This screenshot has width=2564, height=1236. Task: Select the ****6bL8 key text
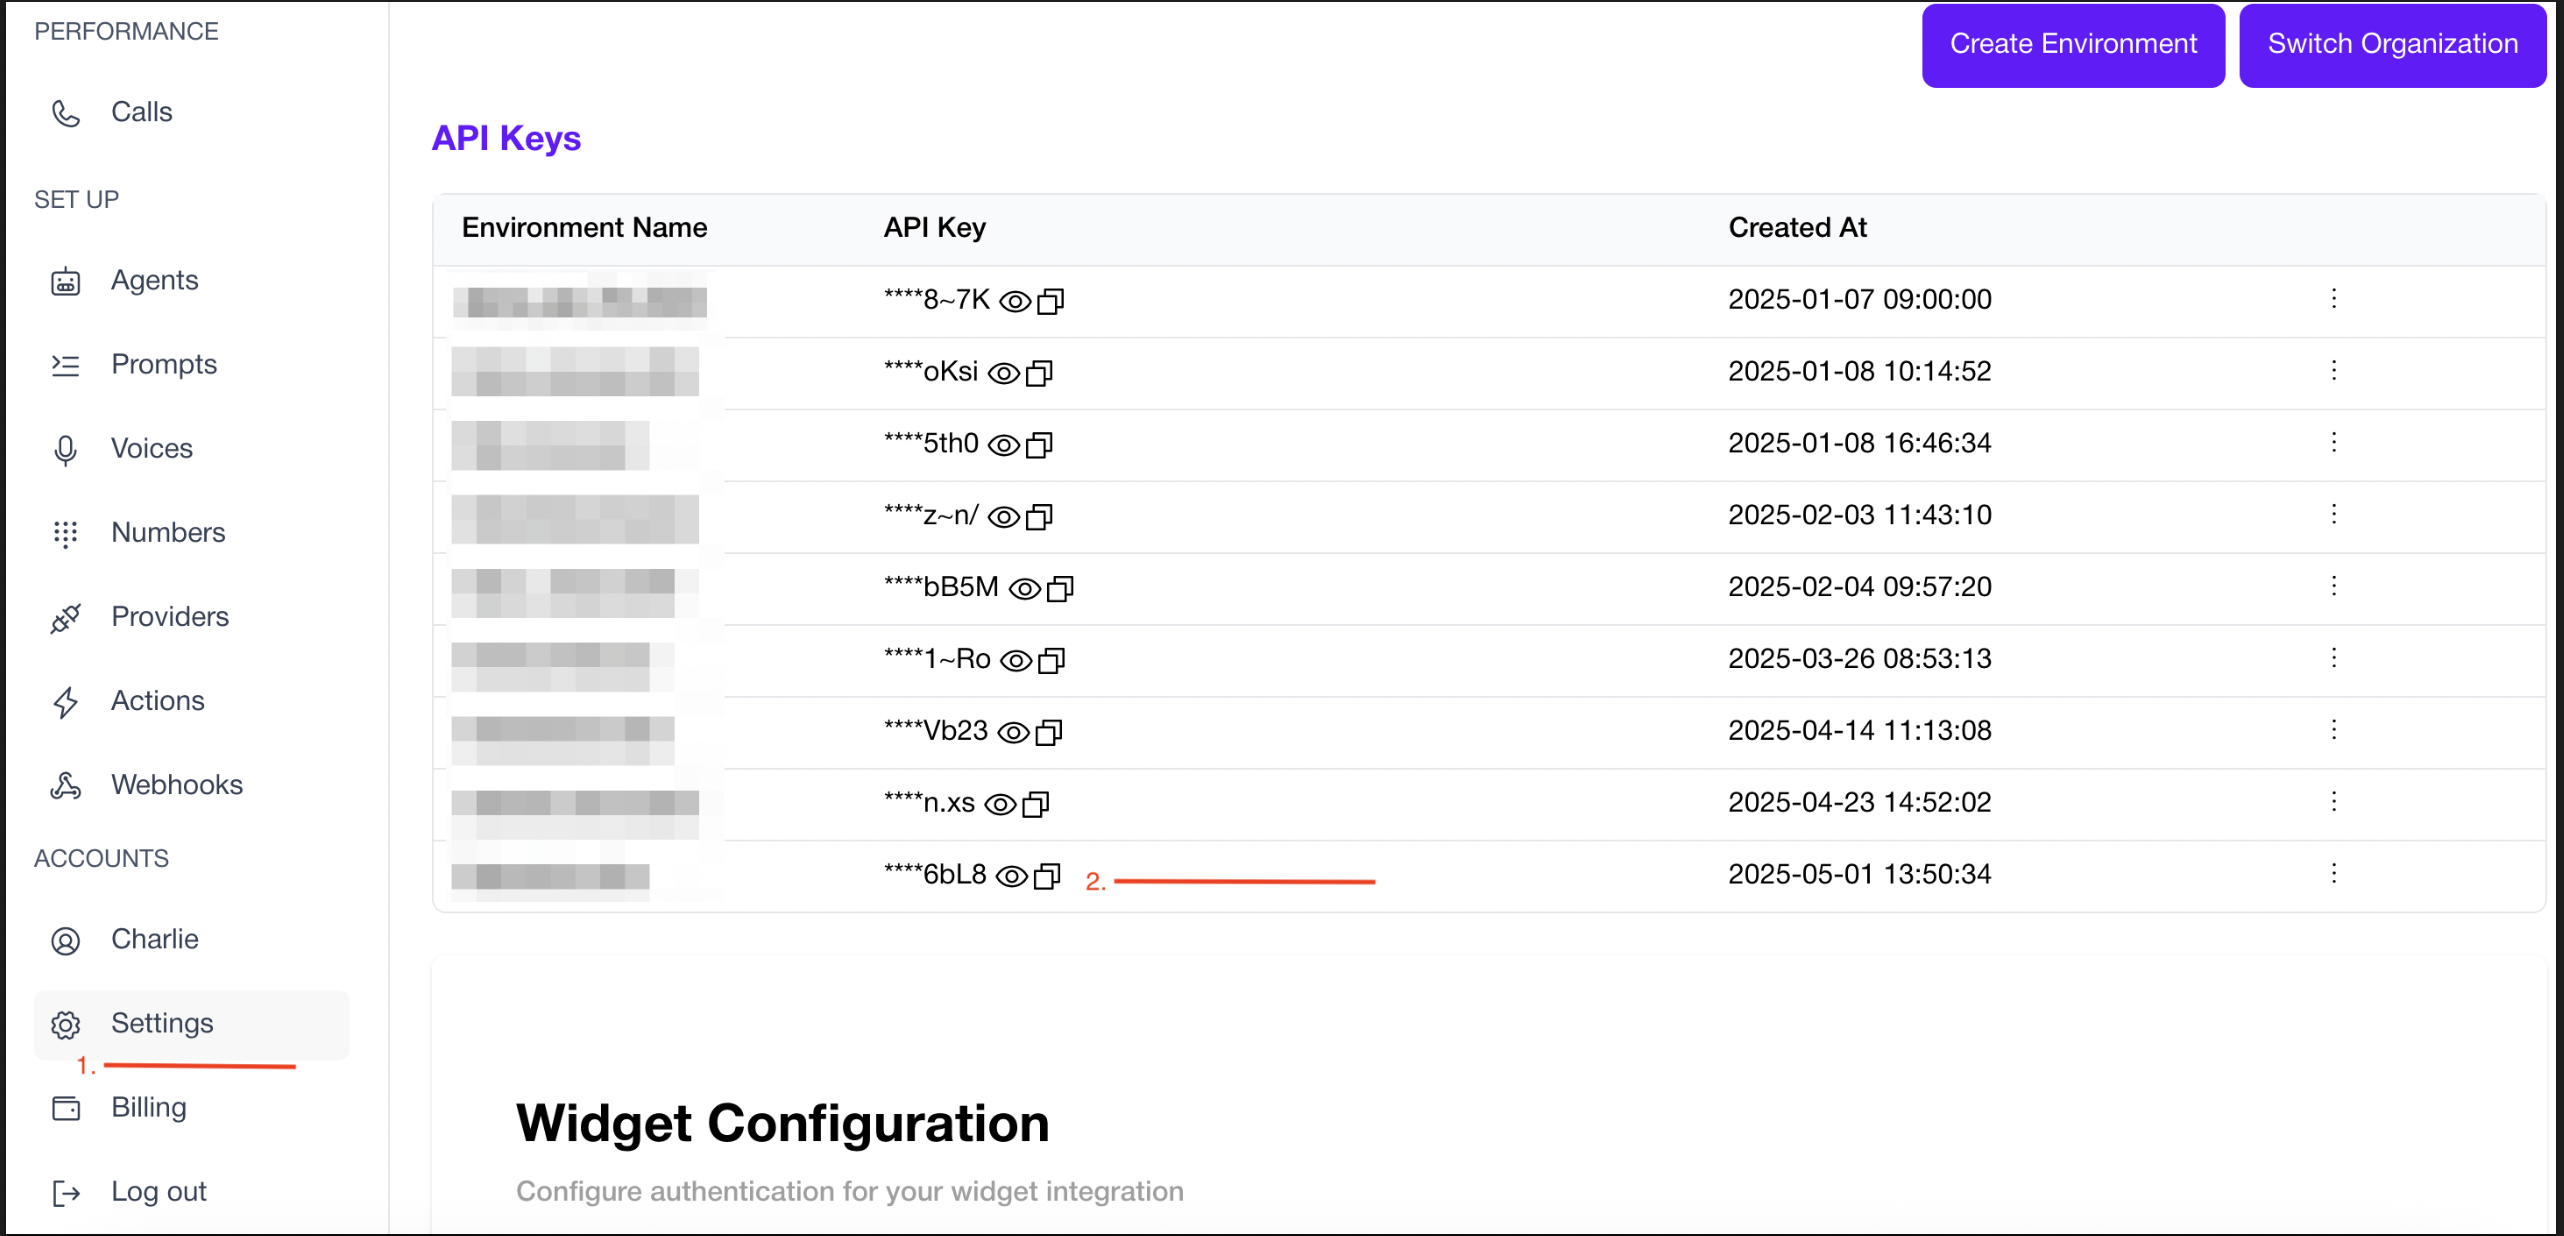(935, 875)
